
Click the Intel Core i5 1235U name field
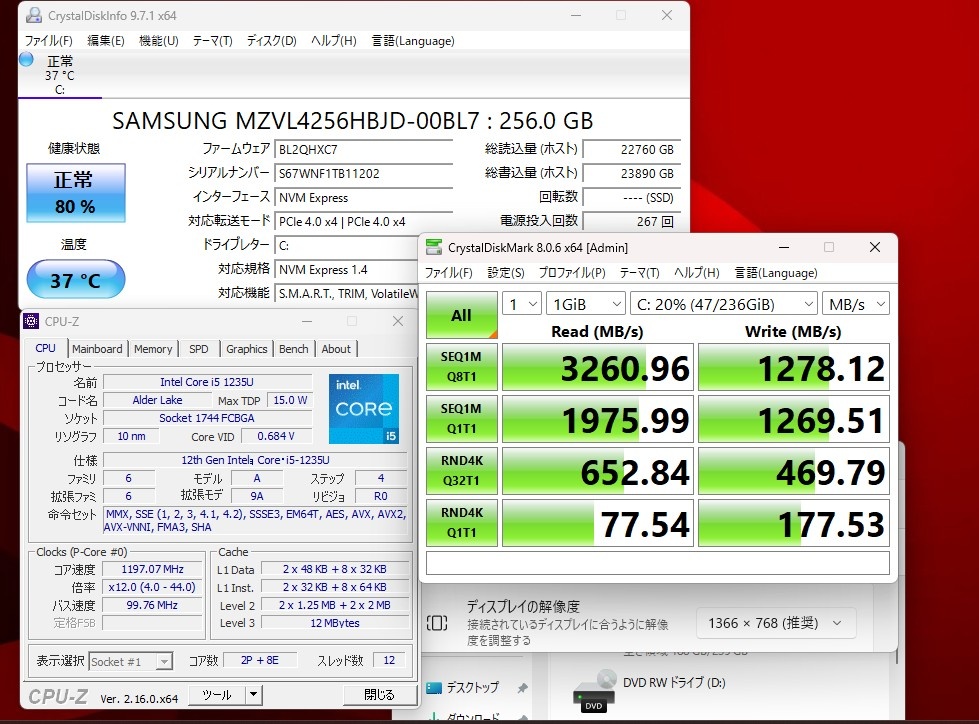click(x=207, y=382)
